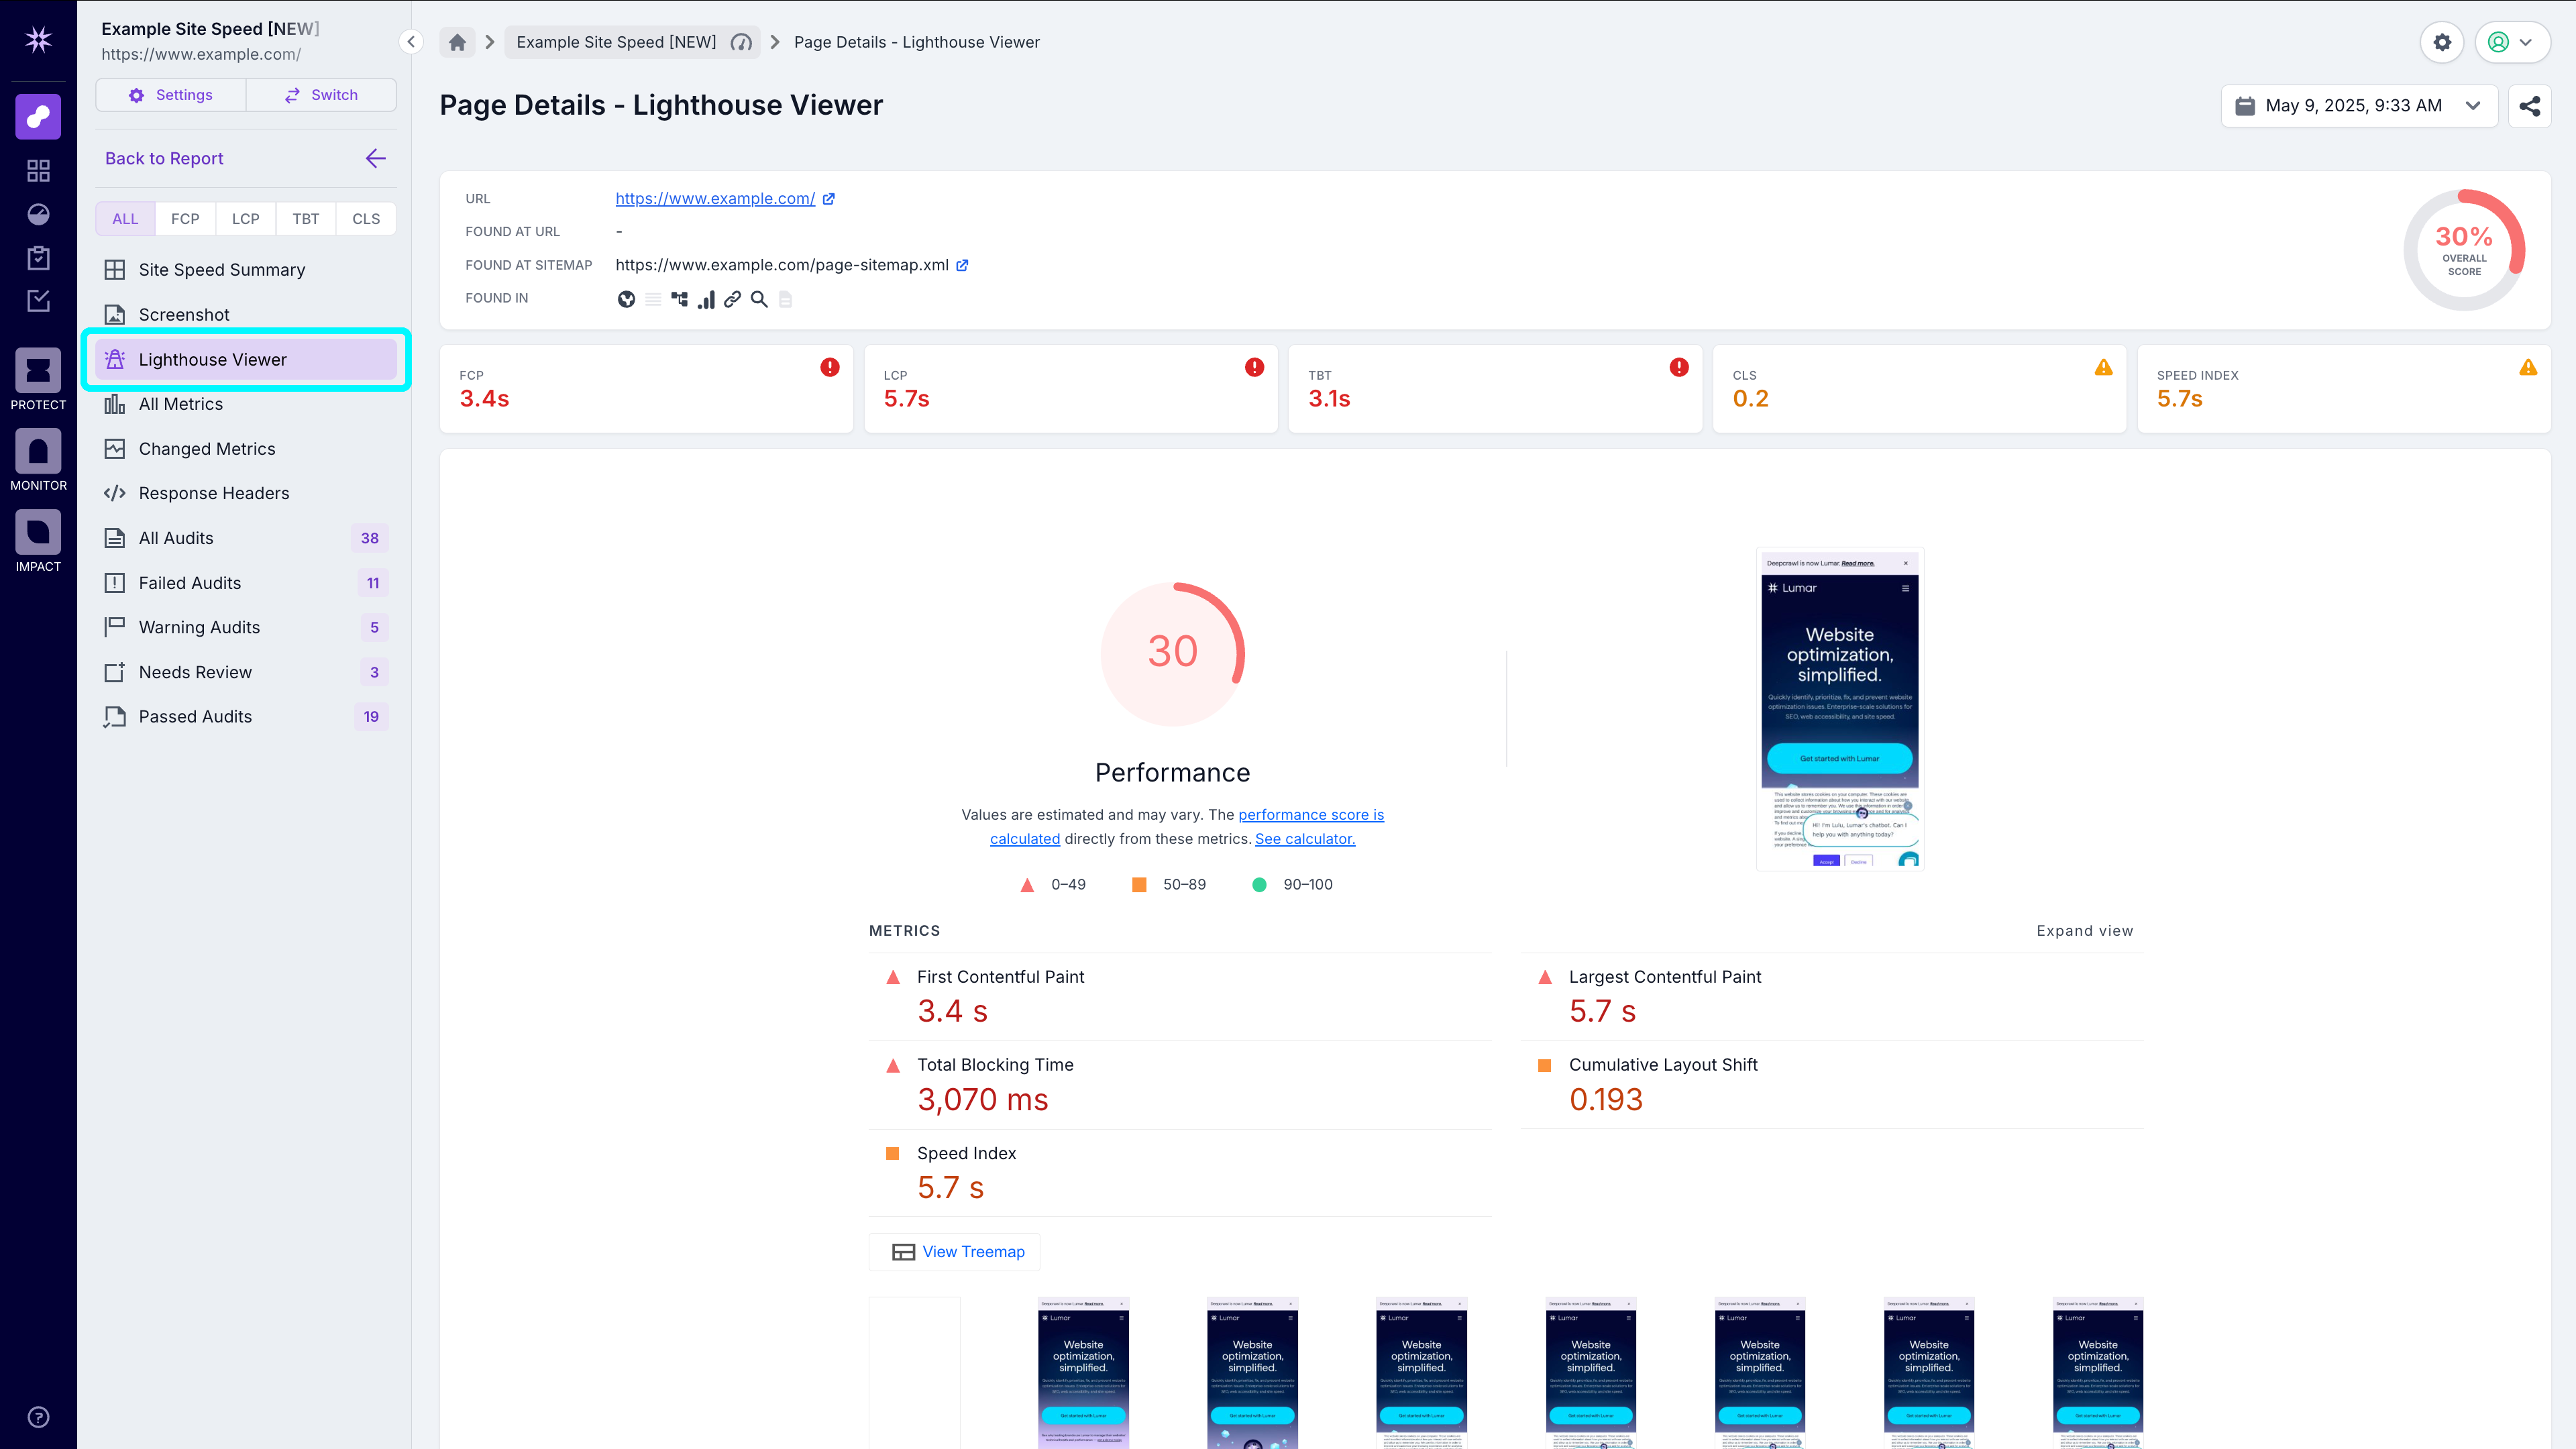Image resolution: width=2576 pixels, height=1449 pixels.
Task: Open Failed Audits in sidebar
Action: [x=246, y=583]
